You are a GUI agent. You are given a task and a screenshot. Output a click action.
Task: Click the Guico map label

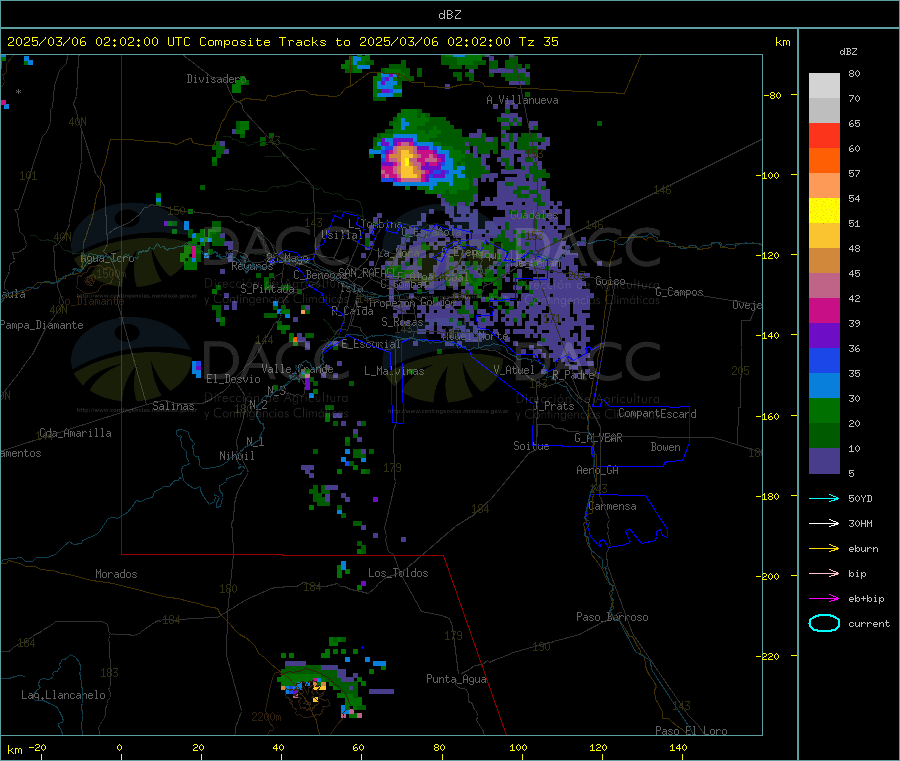click(x=610, y=281)
